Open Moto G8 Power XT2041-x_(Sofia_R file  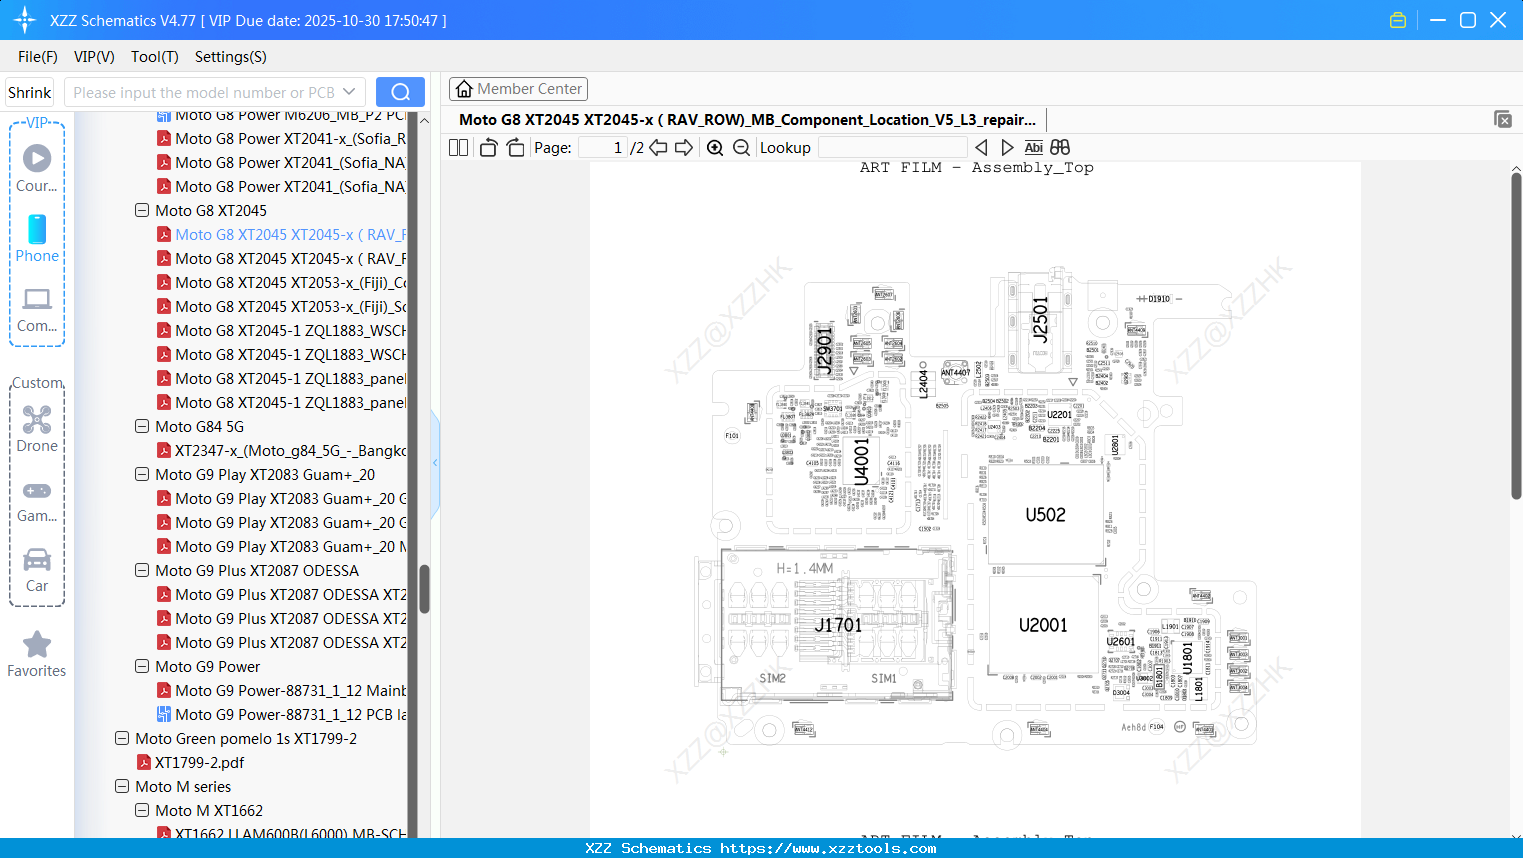[x=290, y=138]
